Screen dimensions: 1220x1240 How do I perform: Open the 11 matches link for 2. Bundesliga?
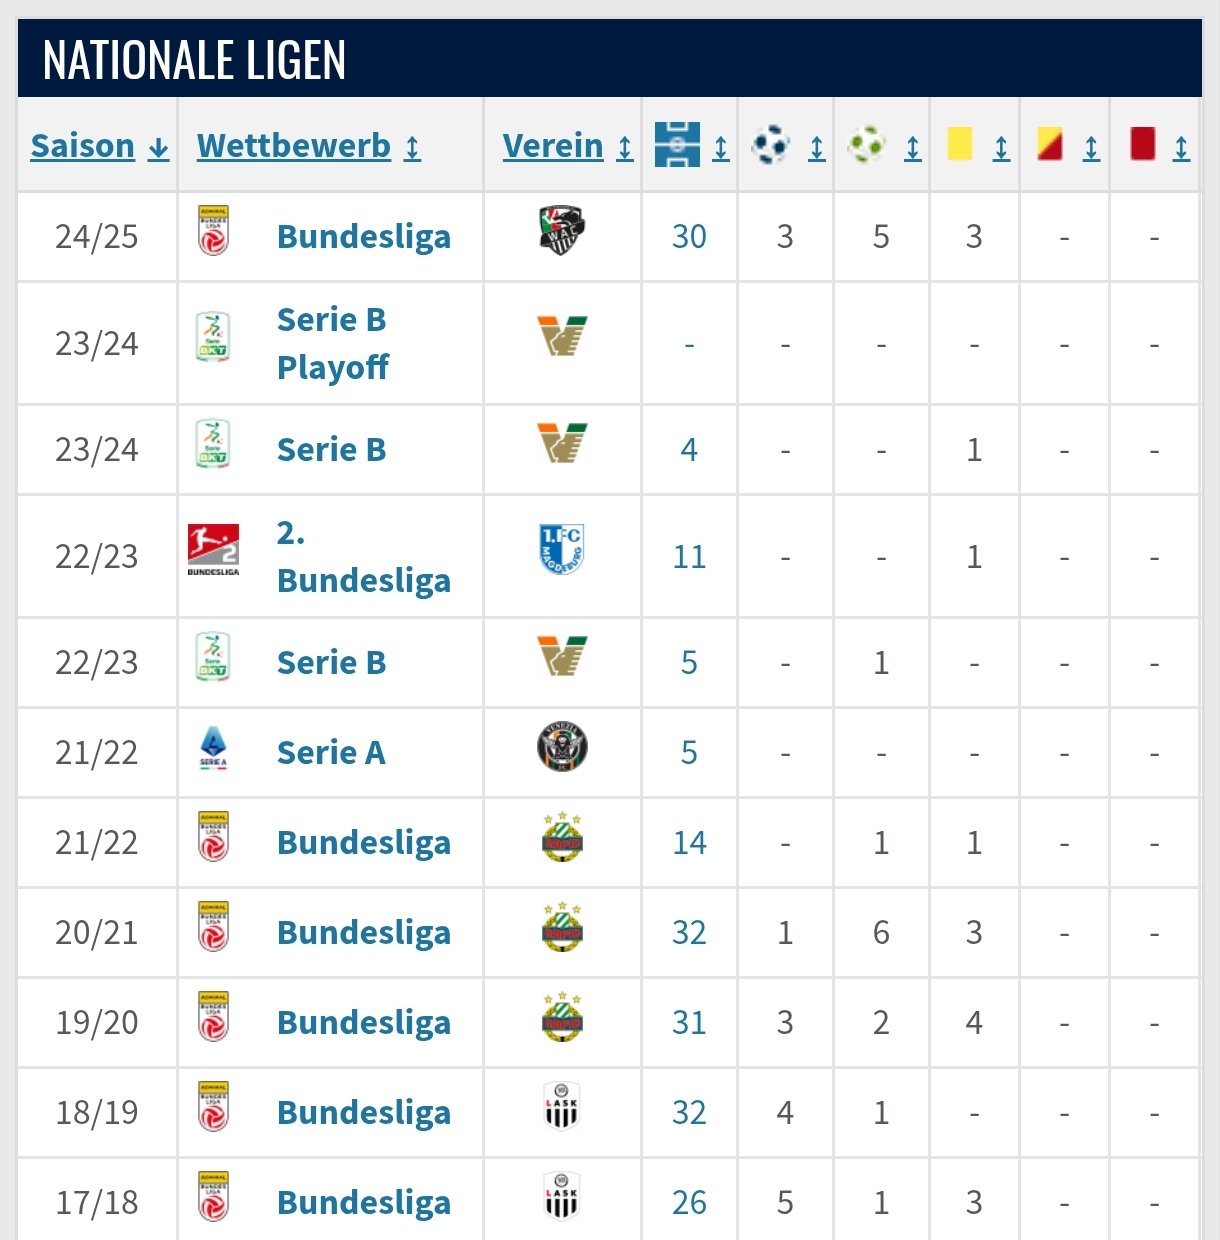pos(689,556)
